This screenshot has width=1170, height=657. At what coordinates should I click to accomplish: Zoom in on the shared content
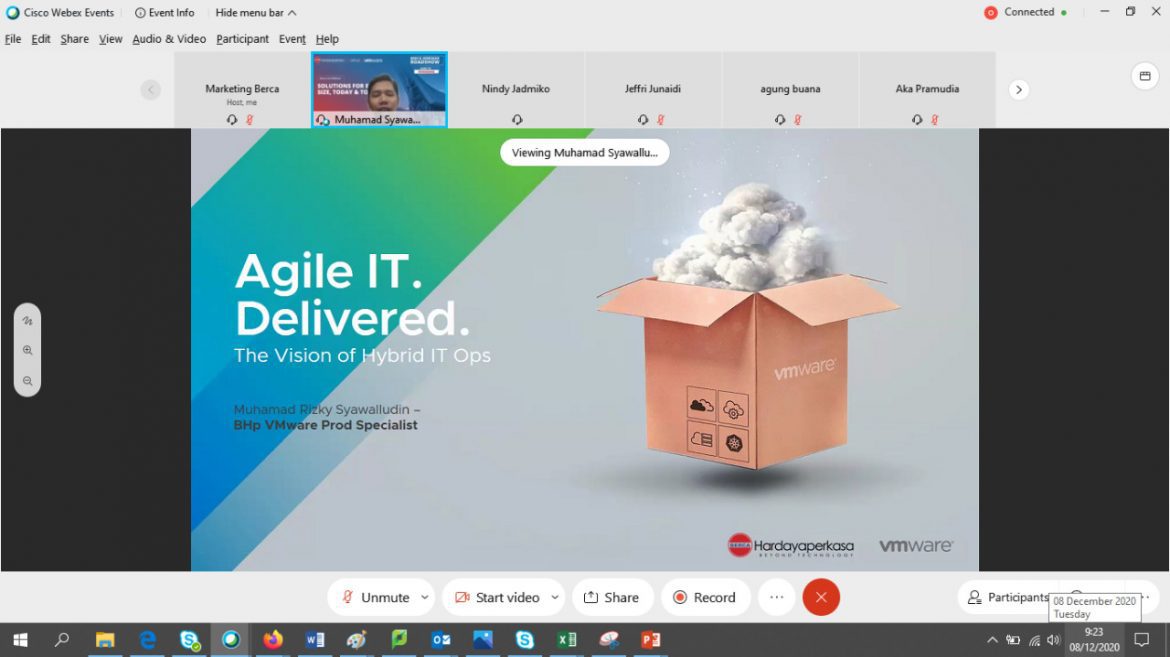click(x=28, y=350)
